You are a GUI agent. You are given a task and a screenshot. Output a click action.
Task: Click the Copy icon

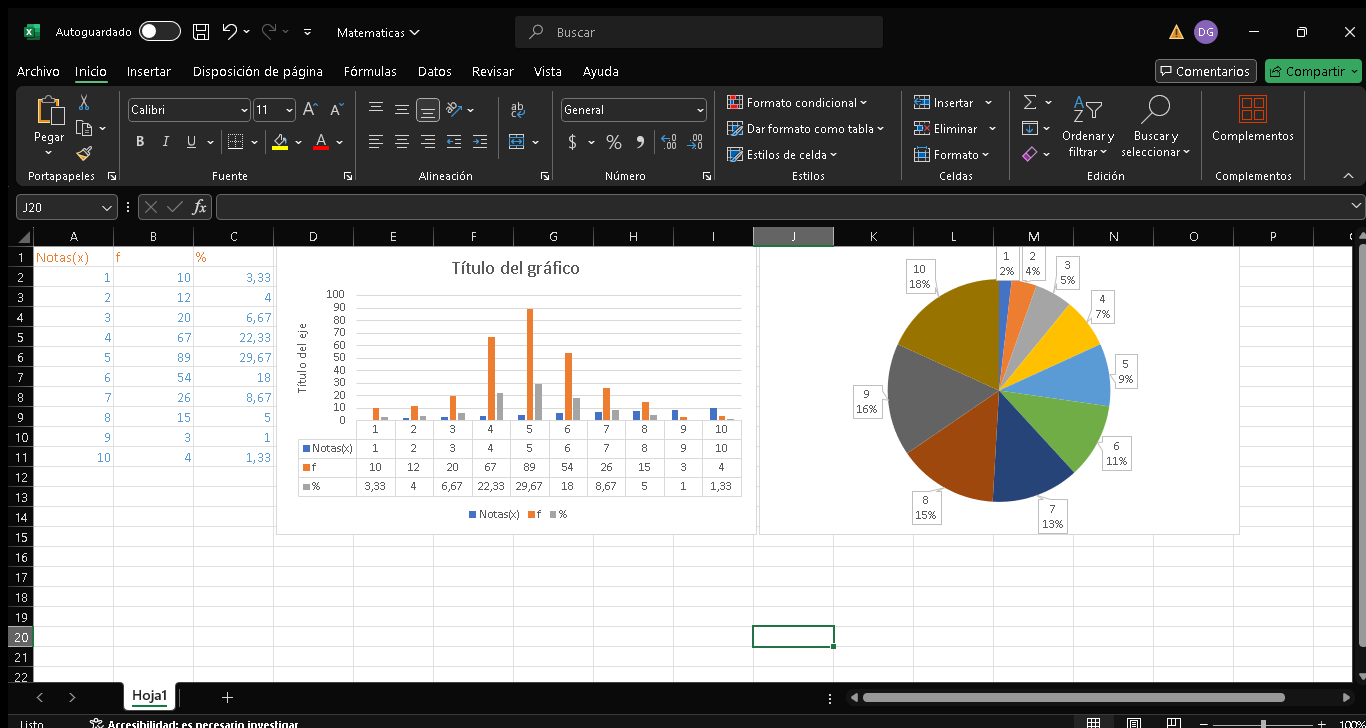[x=84, y=128]
